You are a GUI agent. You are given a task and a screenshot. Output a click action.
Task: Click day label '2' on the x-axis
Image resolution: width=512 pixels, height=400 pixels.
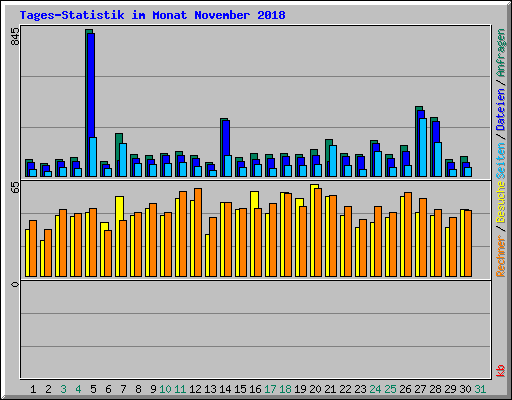pyautogui.click(x=48, y=389)
